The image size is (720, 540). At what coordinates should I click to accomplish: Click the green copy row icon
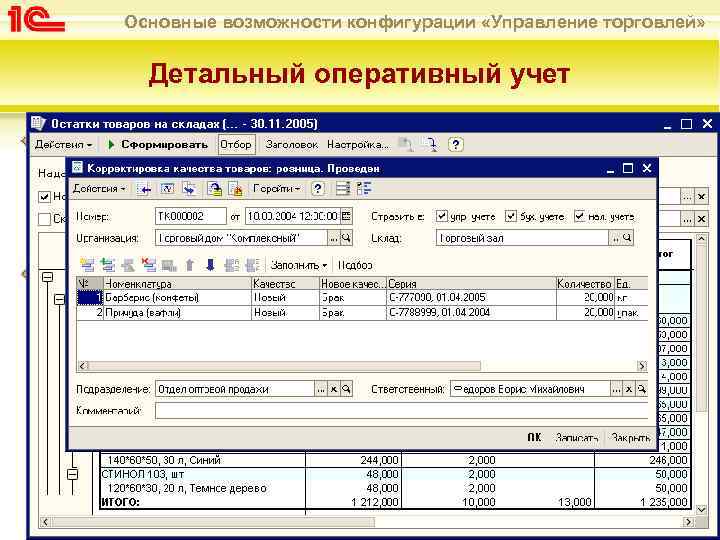[x=108, y=265]
